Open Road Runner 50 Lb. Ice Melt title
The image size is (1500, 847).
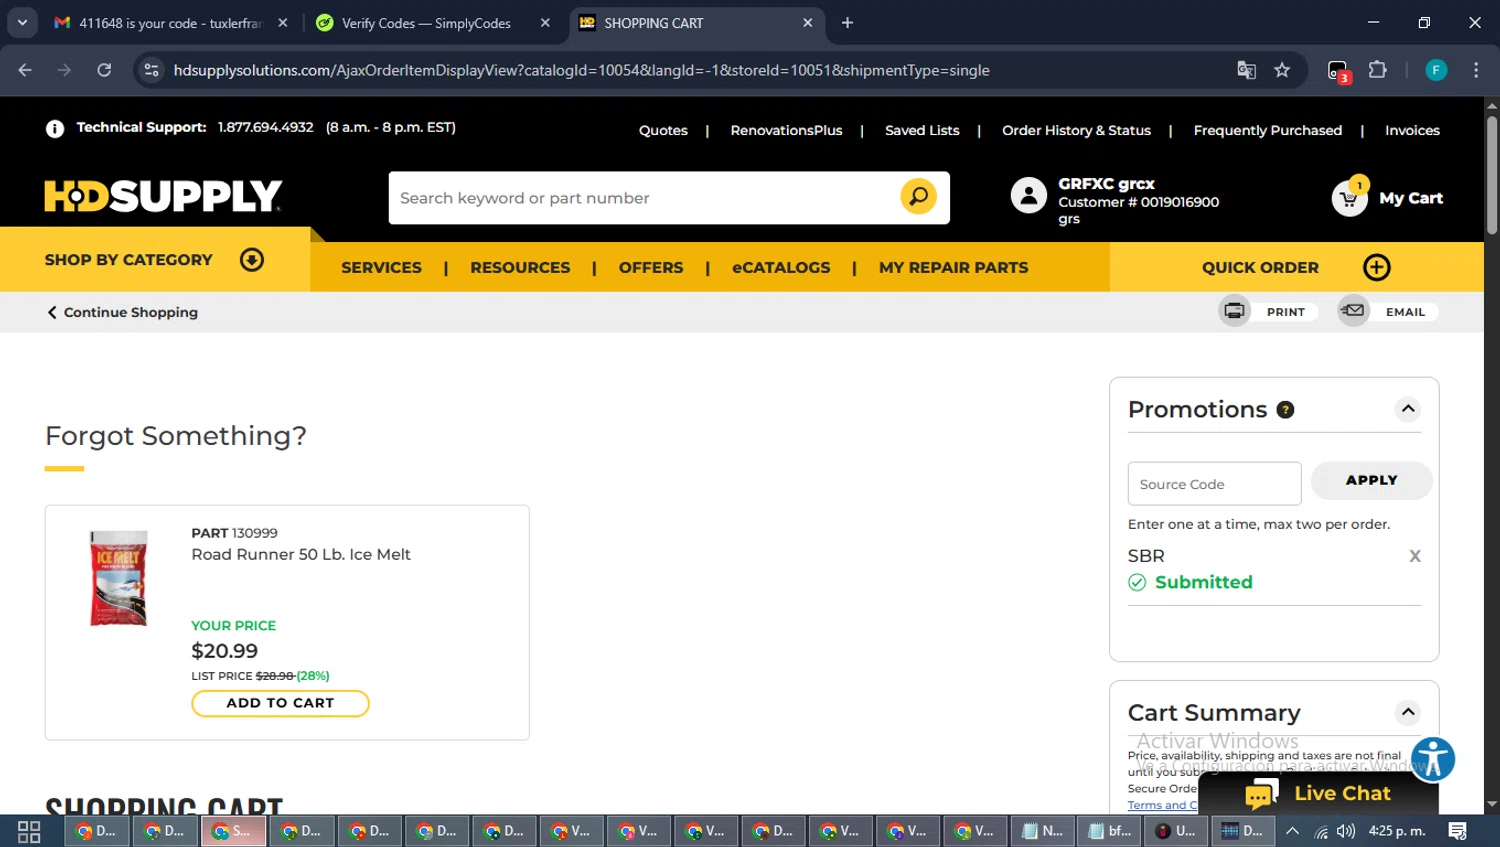(301, 554)
